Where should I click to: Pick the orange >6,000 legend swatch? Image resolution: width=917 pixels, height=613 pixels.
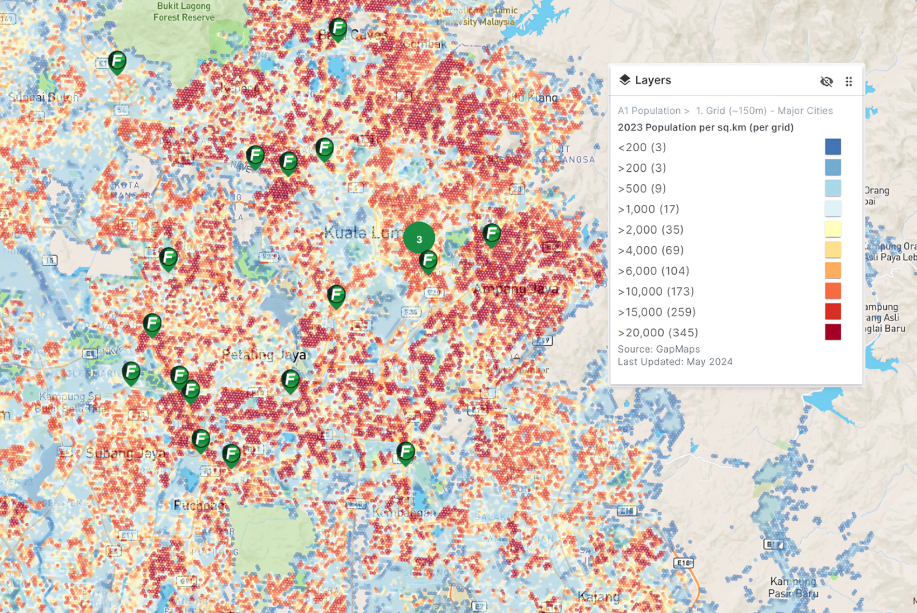(832, 271)
